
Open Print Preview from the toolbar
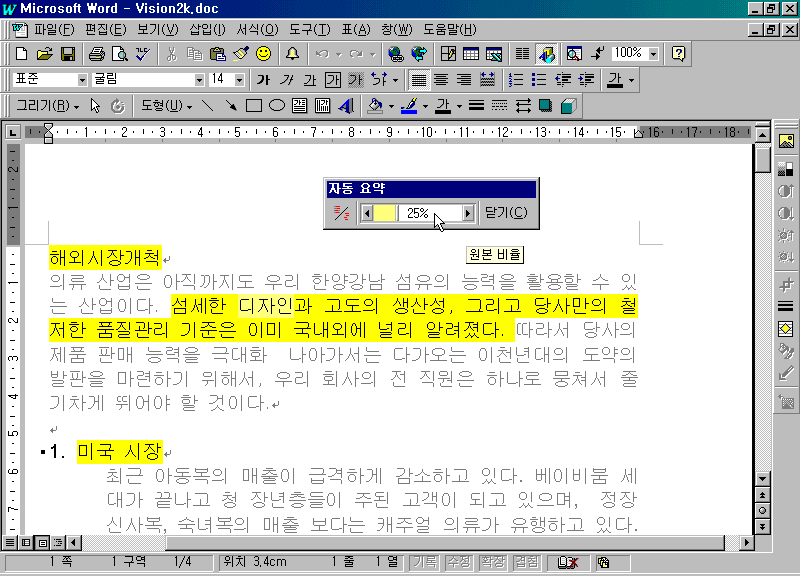pos(120,53)
